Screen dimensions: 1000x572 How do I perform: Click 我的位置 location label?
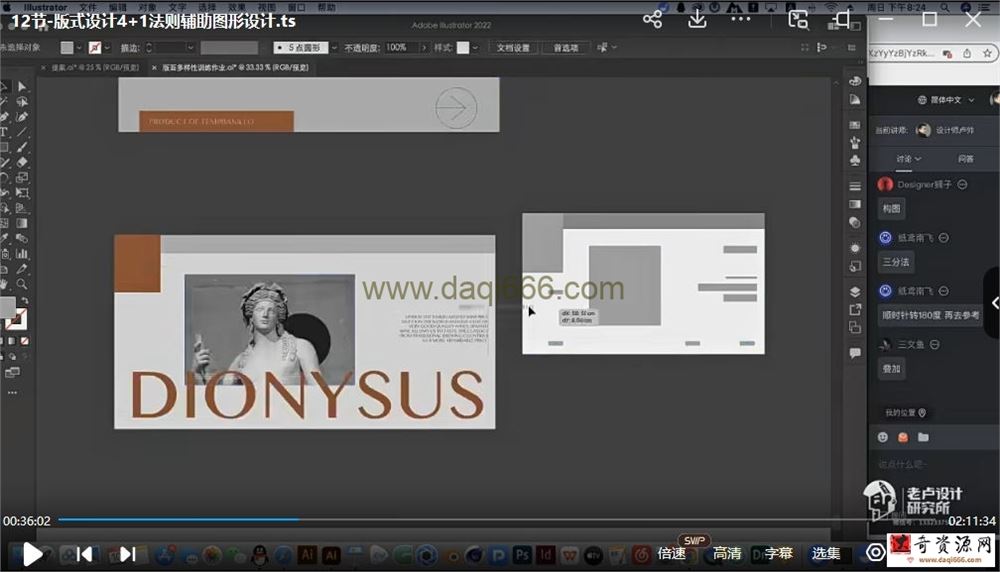(x=906, y=413)
